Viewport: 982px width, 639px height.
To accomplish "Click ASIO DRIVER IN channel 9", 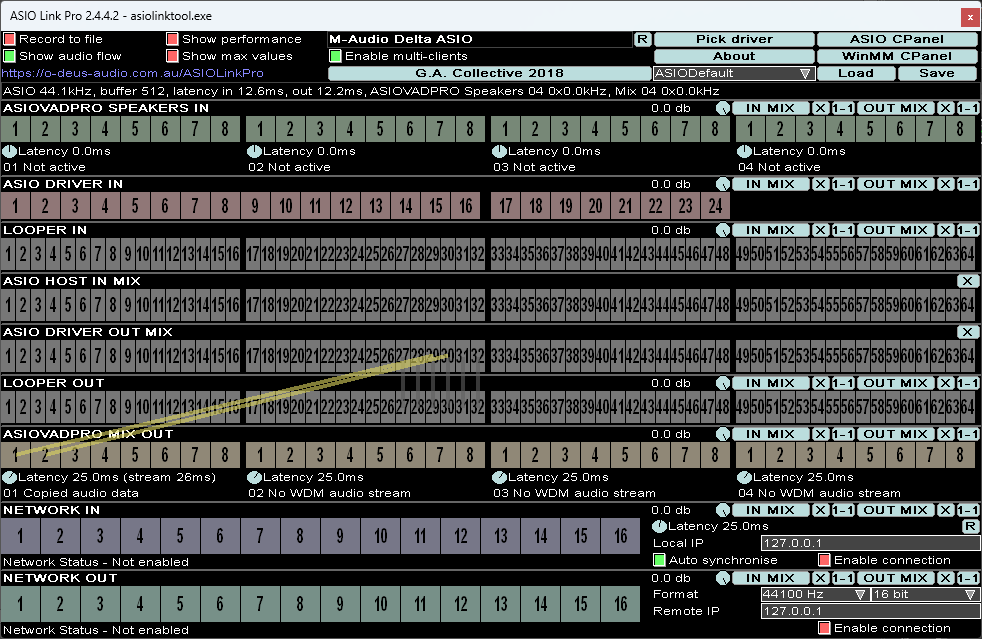I will coord(255,206).
